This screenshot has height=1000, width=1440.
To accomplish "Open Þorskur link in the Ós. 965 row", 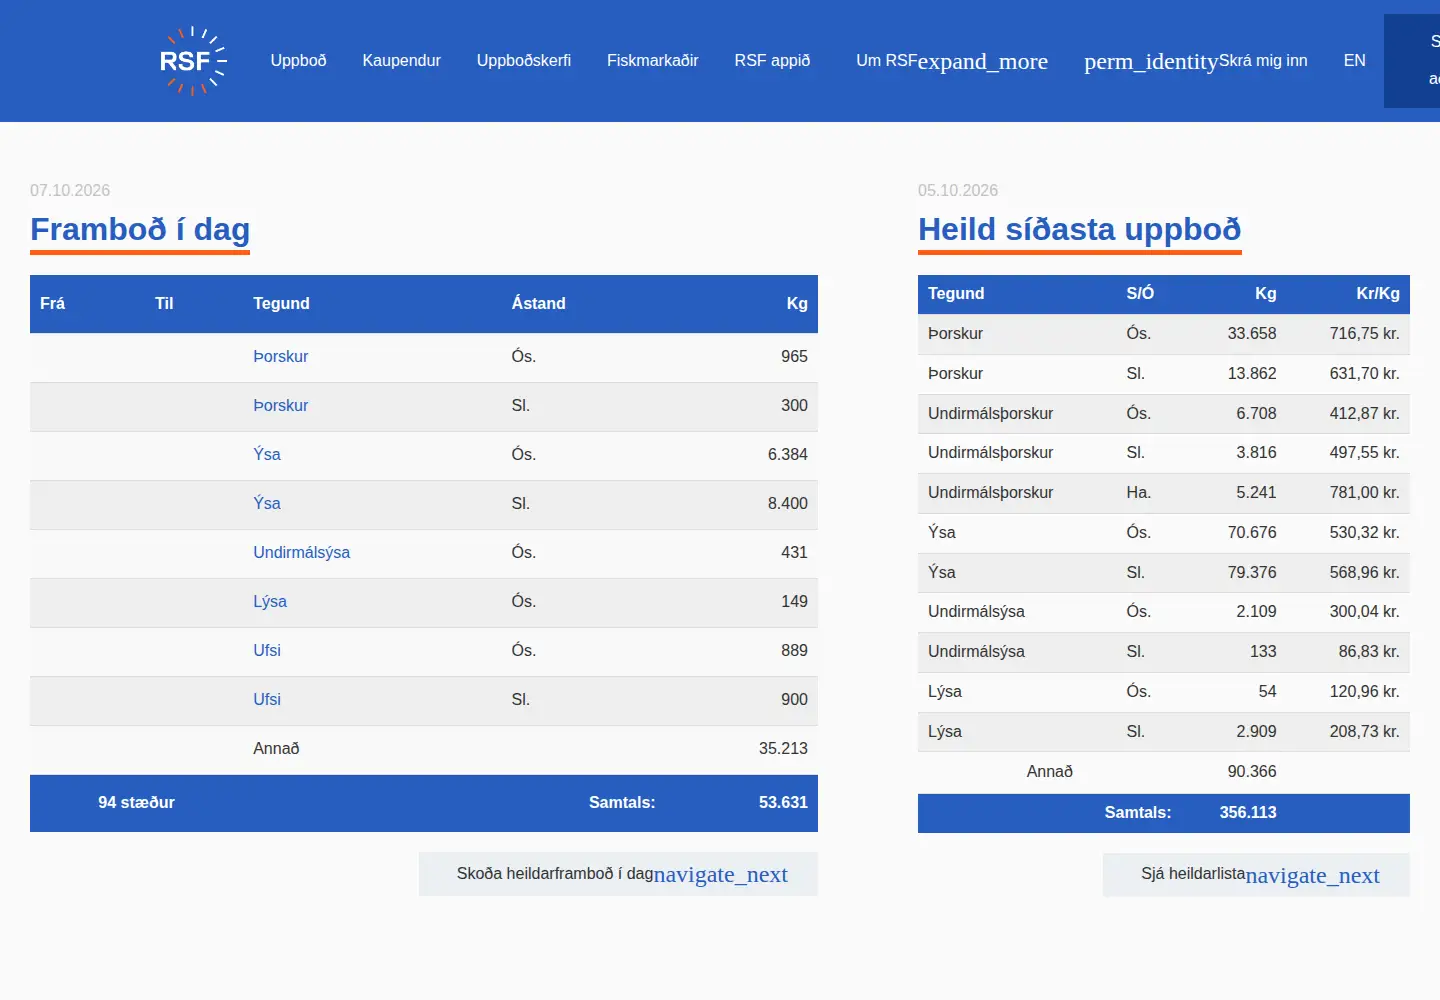I will [x=281, y=357].
